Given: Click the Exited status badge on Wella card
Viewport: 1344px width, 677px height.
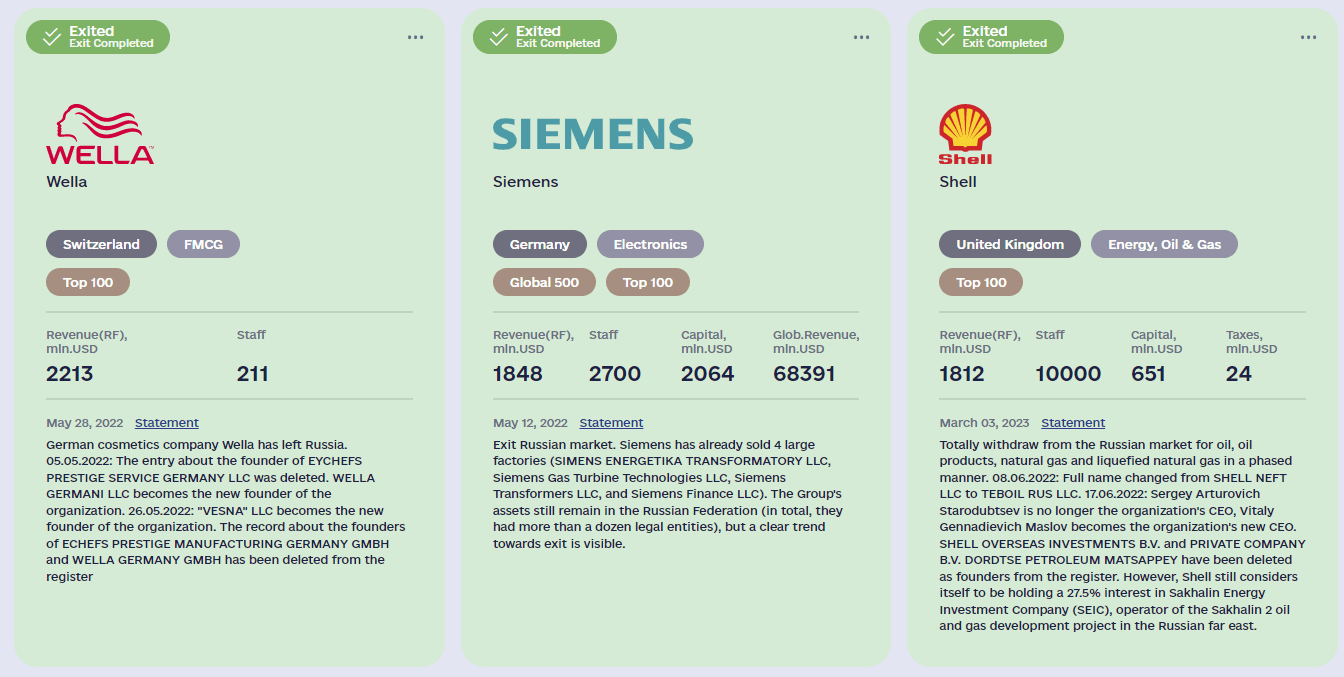Looking at the screenshot, I should [98, 37].
